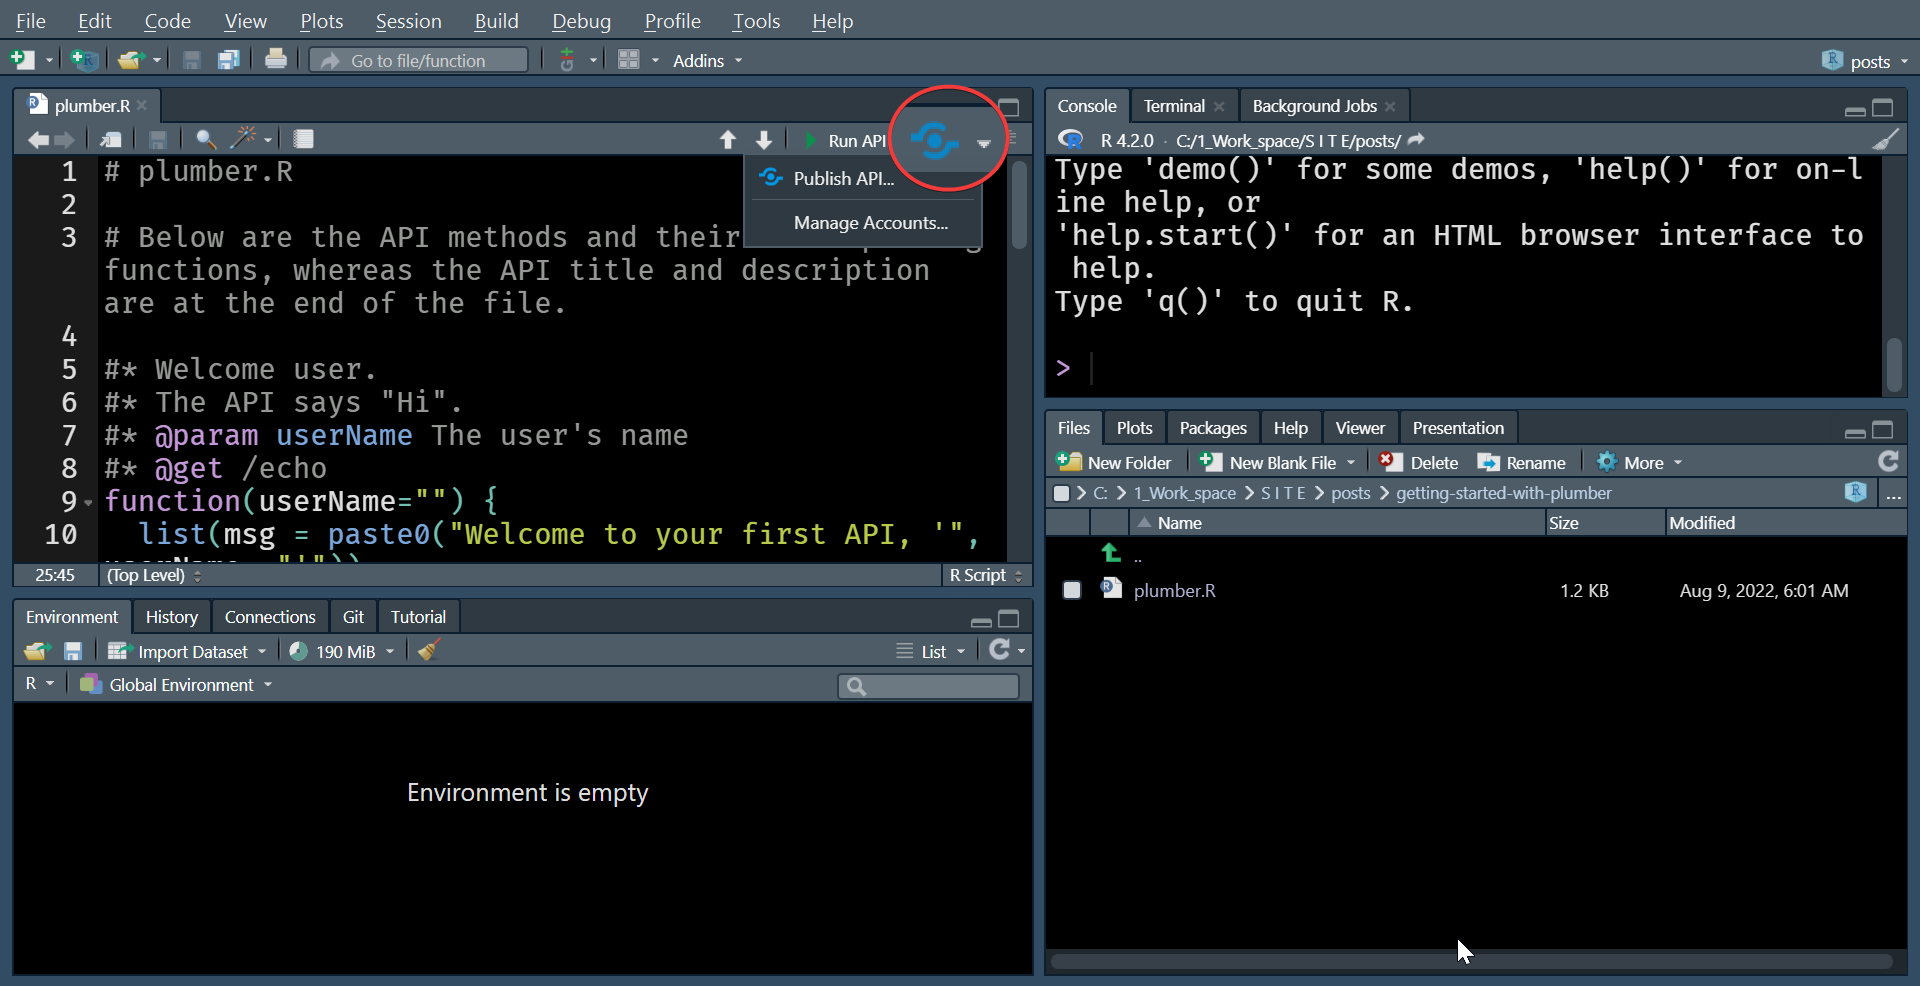Open Find/Replace with the magnifying glass icon
The height and width of the screenshot is (986, 1920).
point(205,139)
